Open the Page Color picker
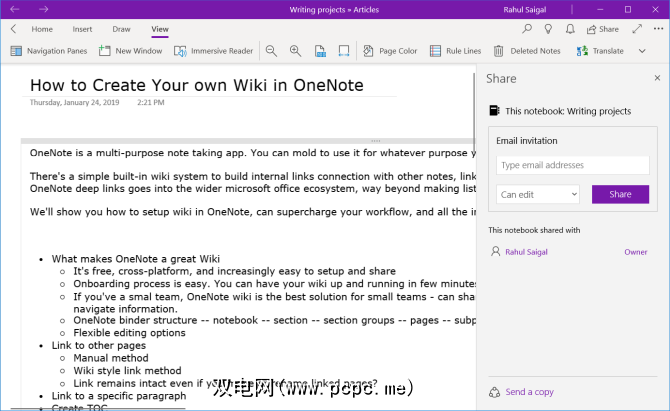Image resolution: width=670 pixels, height=411 pixels. [x=390, y=50]
